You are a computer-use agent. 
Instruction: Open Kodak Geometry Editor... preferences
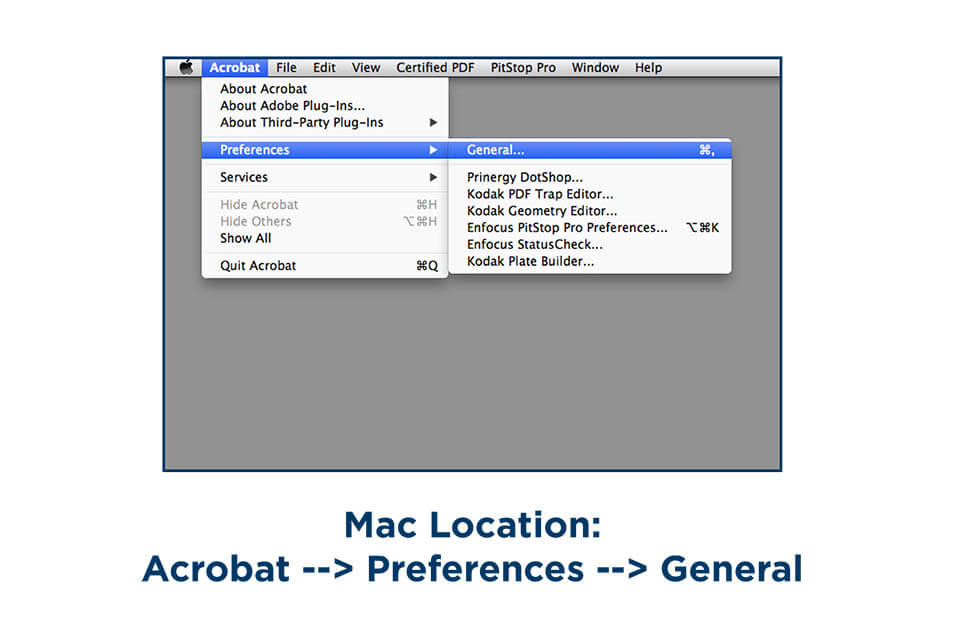590,211
